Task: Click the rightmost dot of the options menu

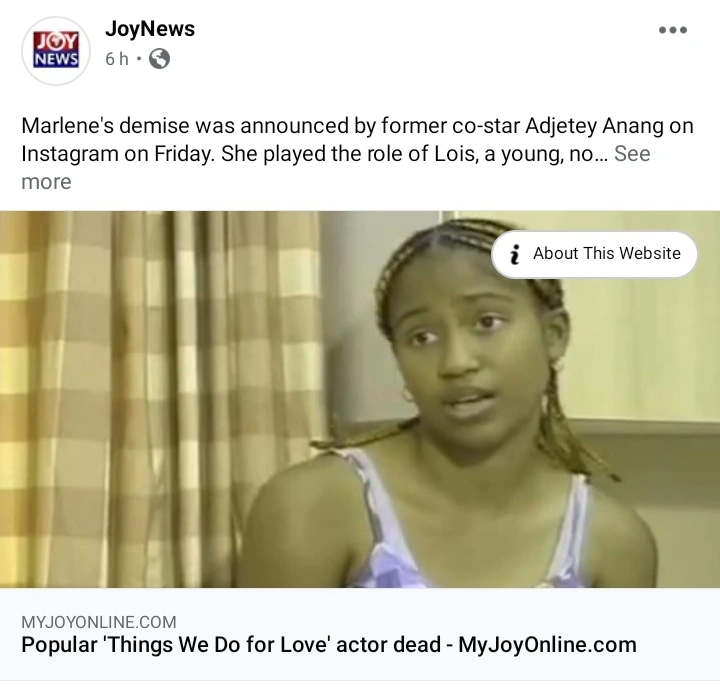Action: [x=683, y=30]
